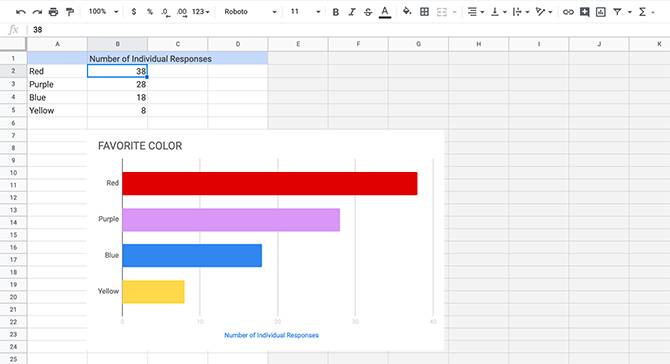The height and width of the screenshot is (364, 670).
Task: Redo the last undone action
Action: point(37,12)
